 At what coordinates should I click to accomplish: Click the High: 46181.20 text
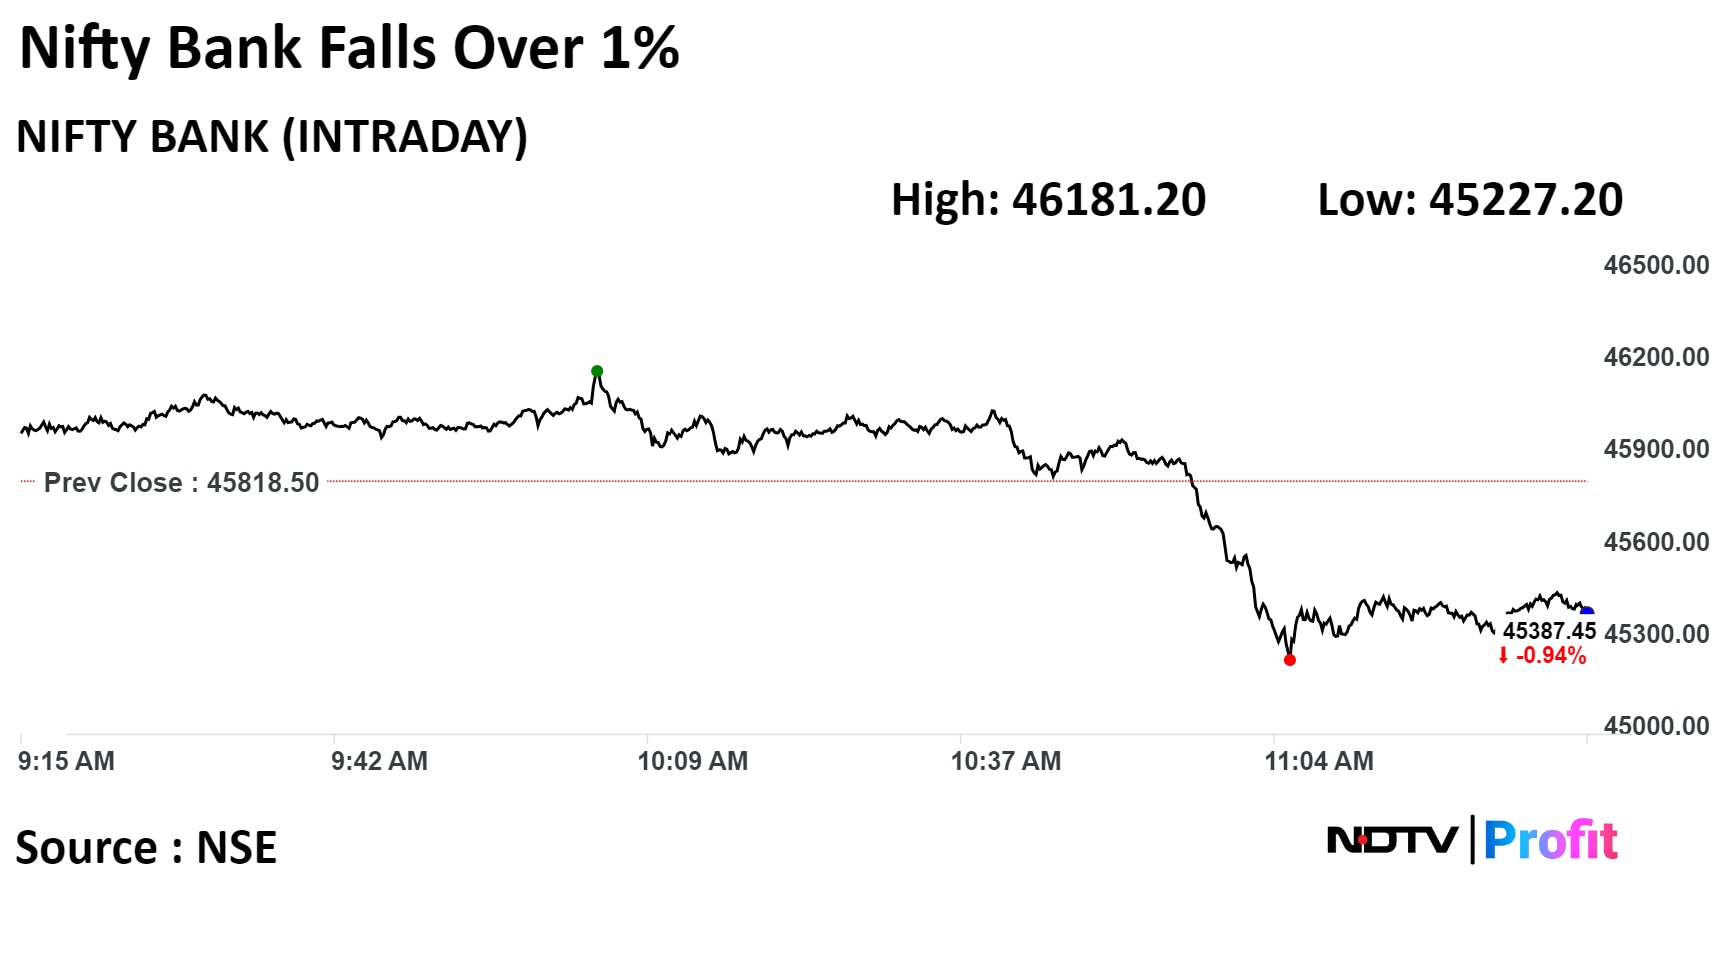click(1048, 200)
